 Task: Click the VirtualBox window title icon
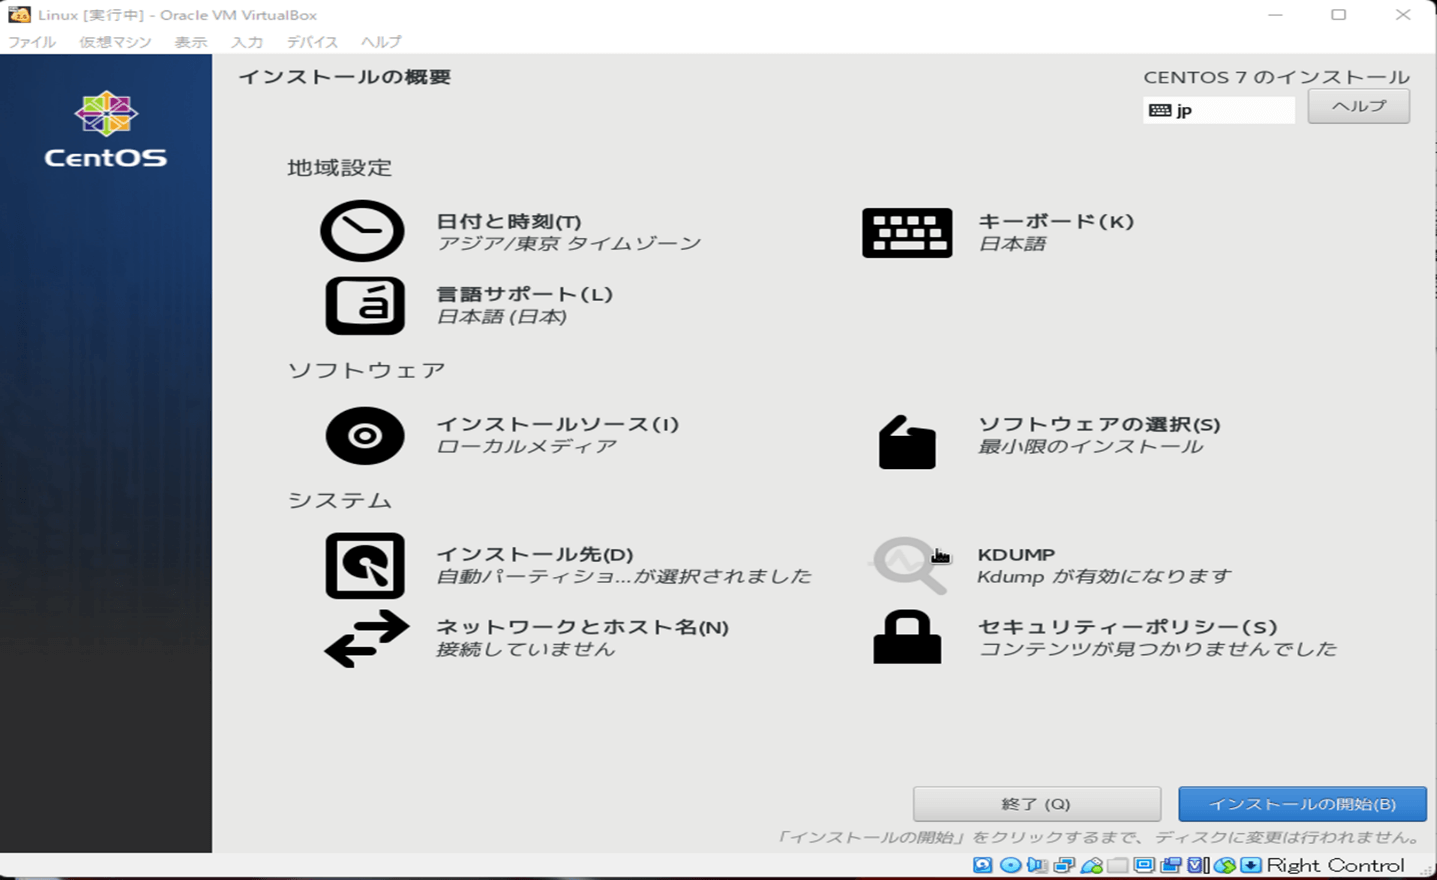[x=19, y=14]
